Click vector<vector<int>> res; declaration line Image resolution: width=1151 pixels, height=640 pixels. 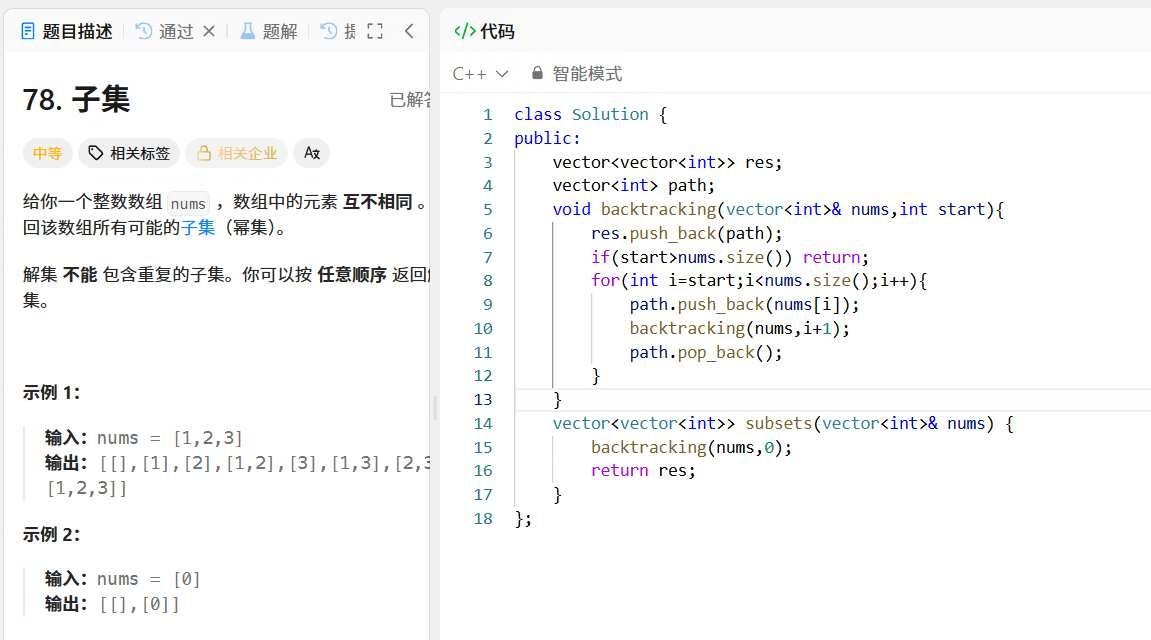tap(667, 162)
